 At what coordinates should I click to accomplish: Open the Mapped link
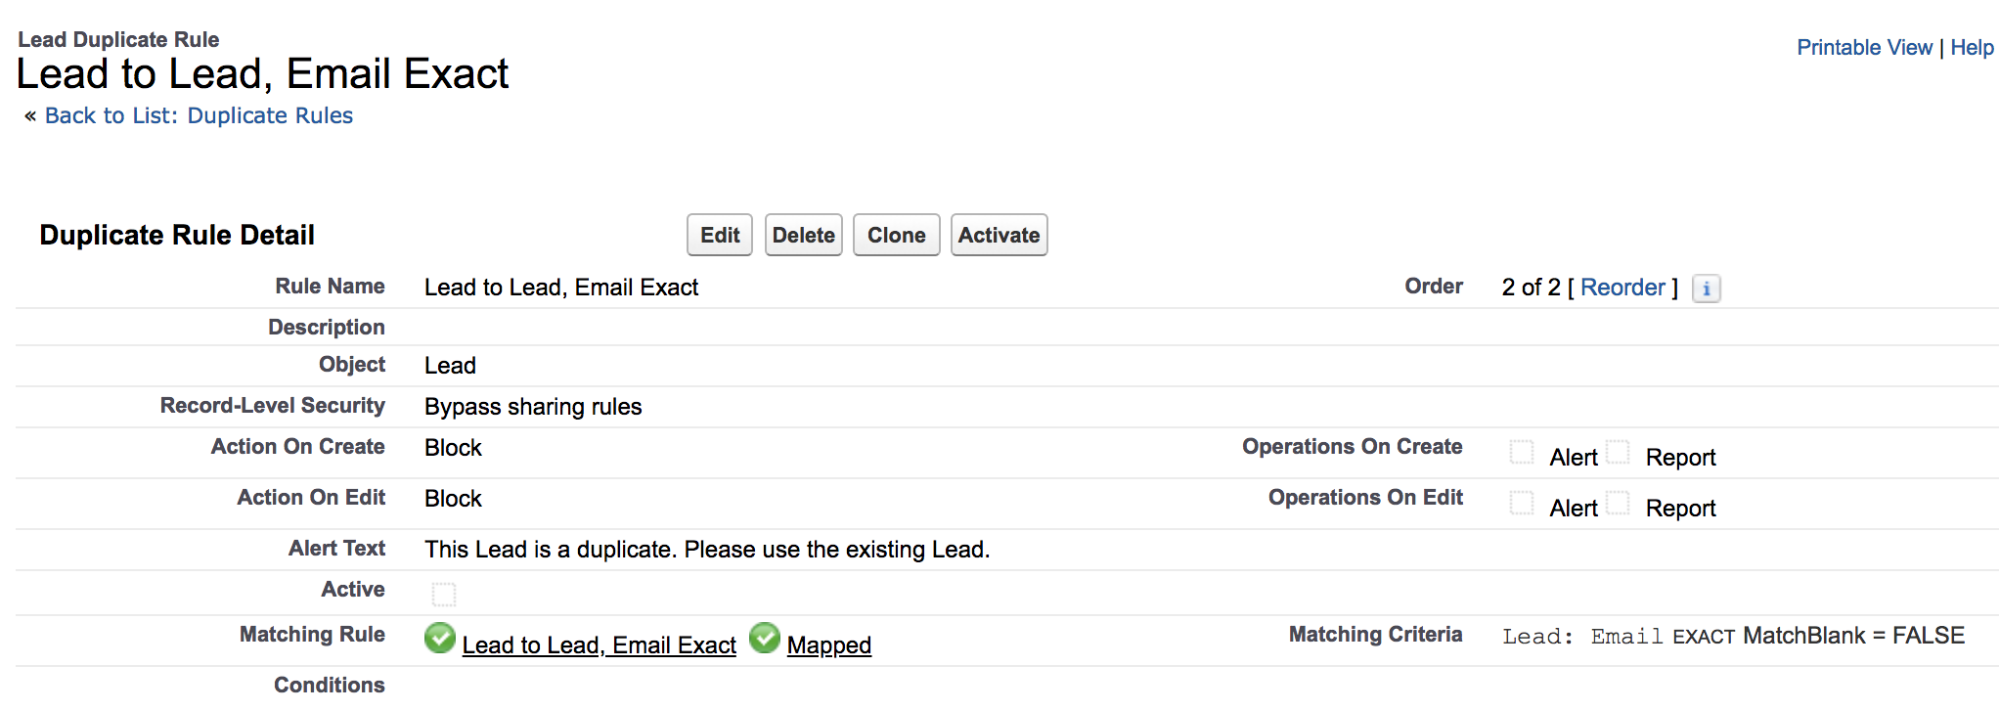(829, 646)
